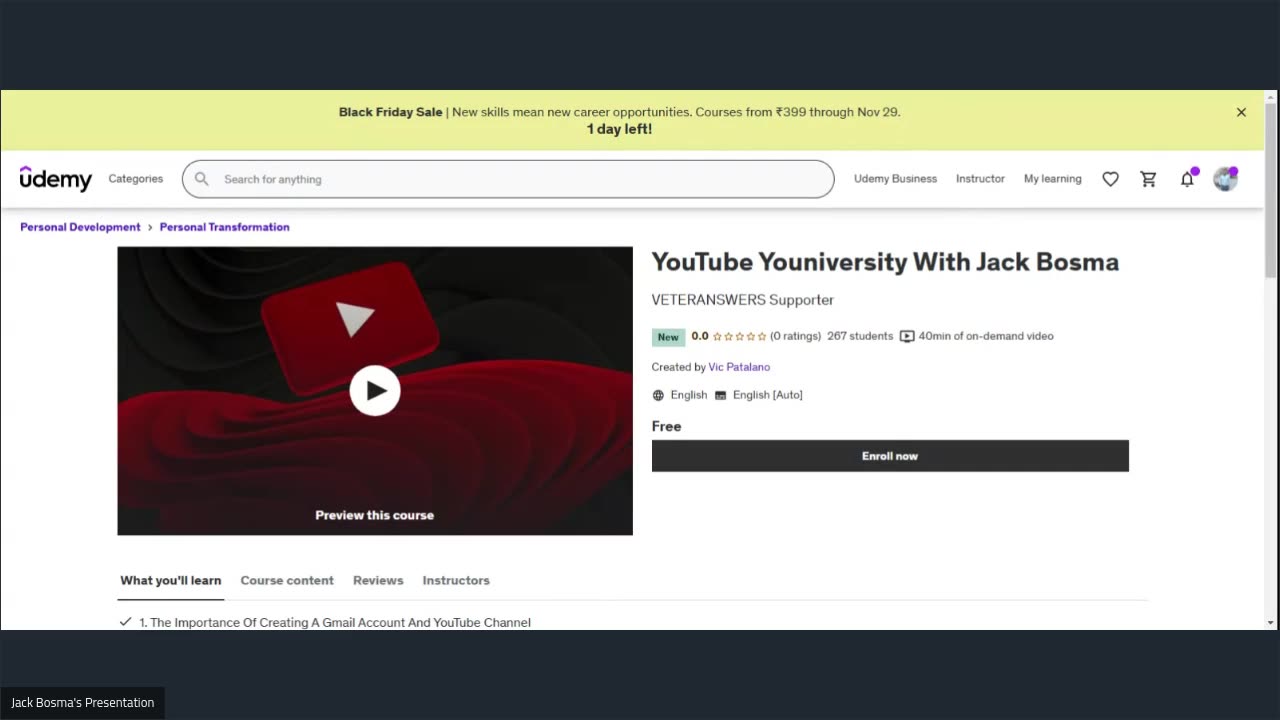Click the 1 day left! text

(x=619, y=129)
